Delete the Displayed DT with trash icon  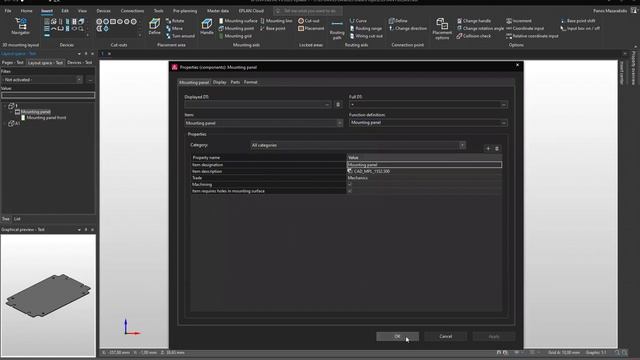point(338,104)
